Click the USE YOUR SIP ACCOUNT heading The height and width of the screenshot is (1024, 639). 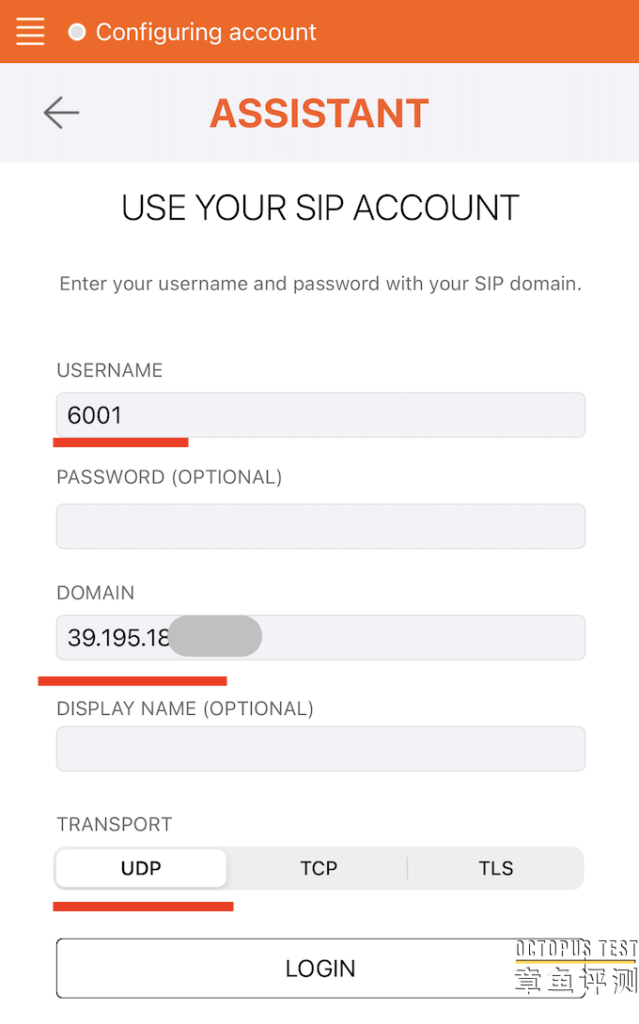pos(319,207)
